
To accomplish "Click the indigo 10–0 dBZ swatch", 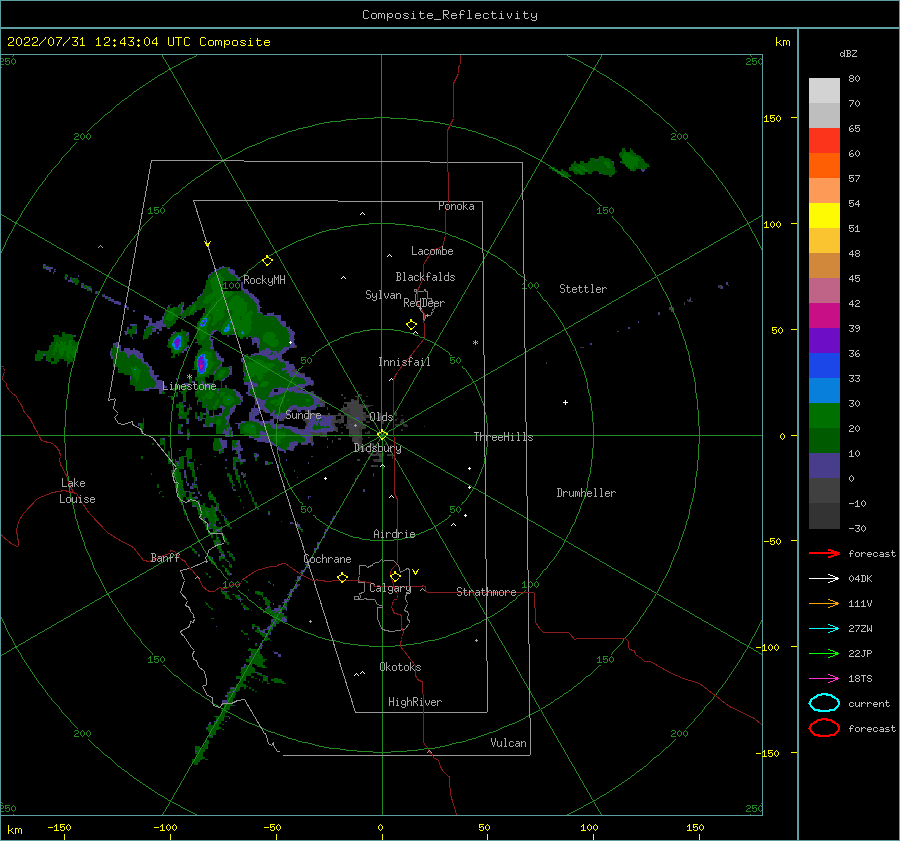I will [x=824, y=466].
